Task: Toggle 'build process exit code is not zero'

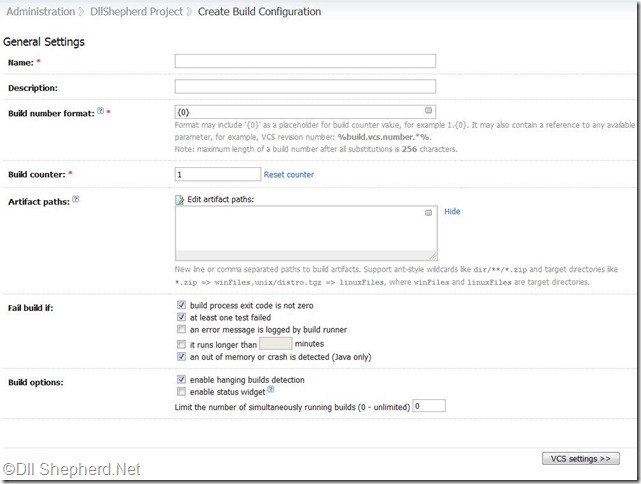Action: coord(180,304)
